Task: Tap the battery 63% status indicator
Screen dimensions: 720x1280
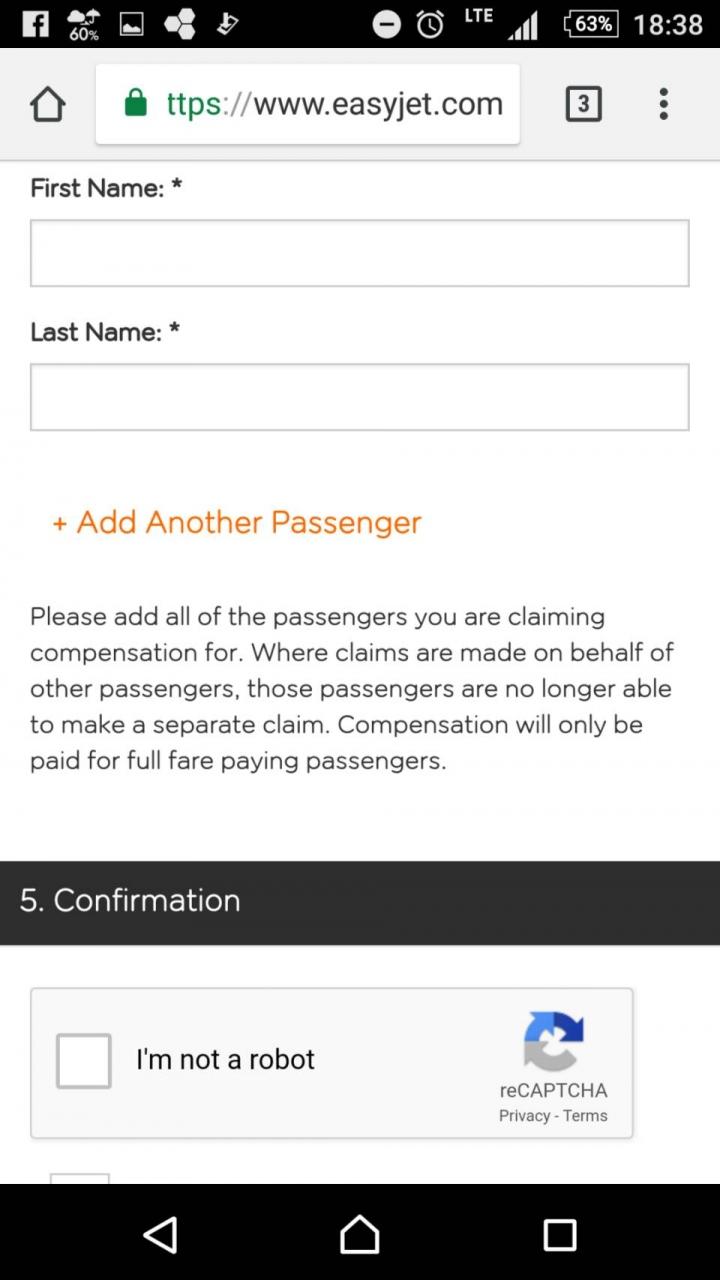Action: pyautogui.click(x=591, y=24)
